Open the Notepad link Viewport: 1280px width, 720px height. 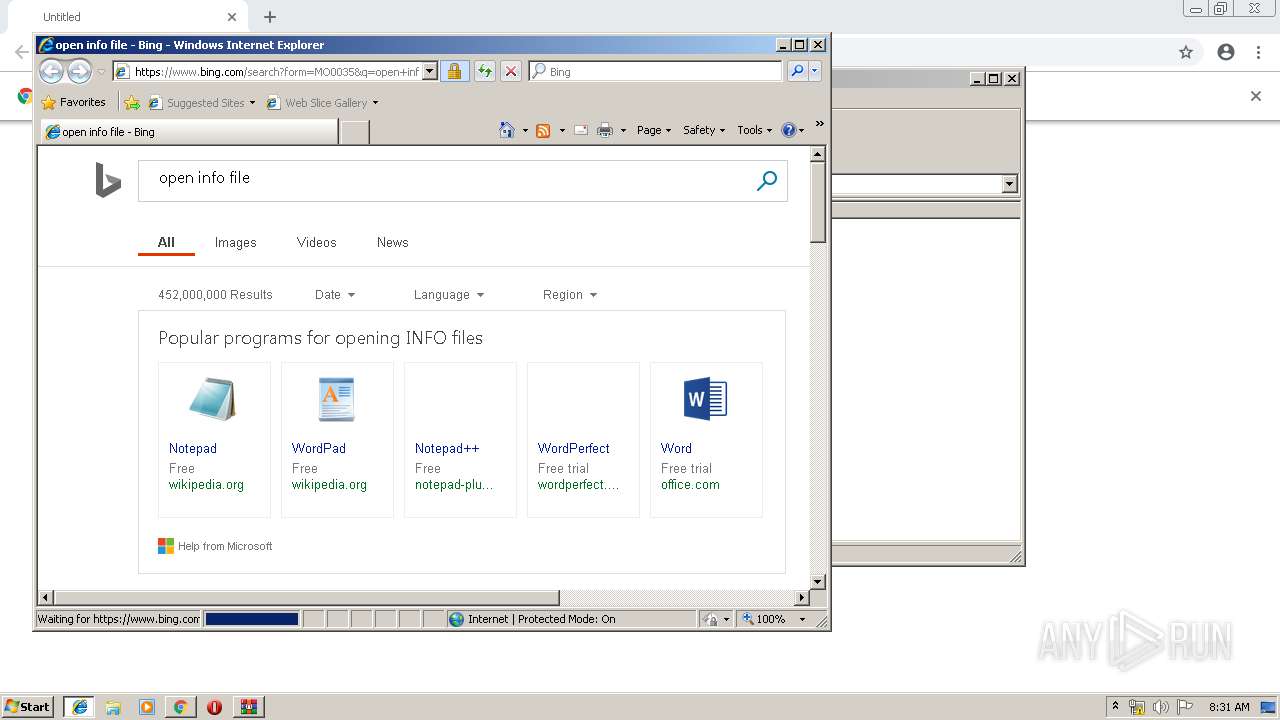point(192,448)
